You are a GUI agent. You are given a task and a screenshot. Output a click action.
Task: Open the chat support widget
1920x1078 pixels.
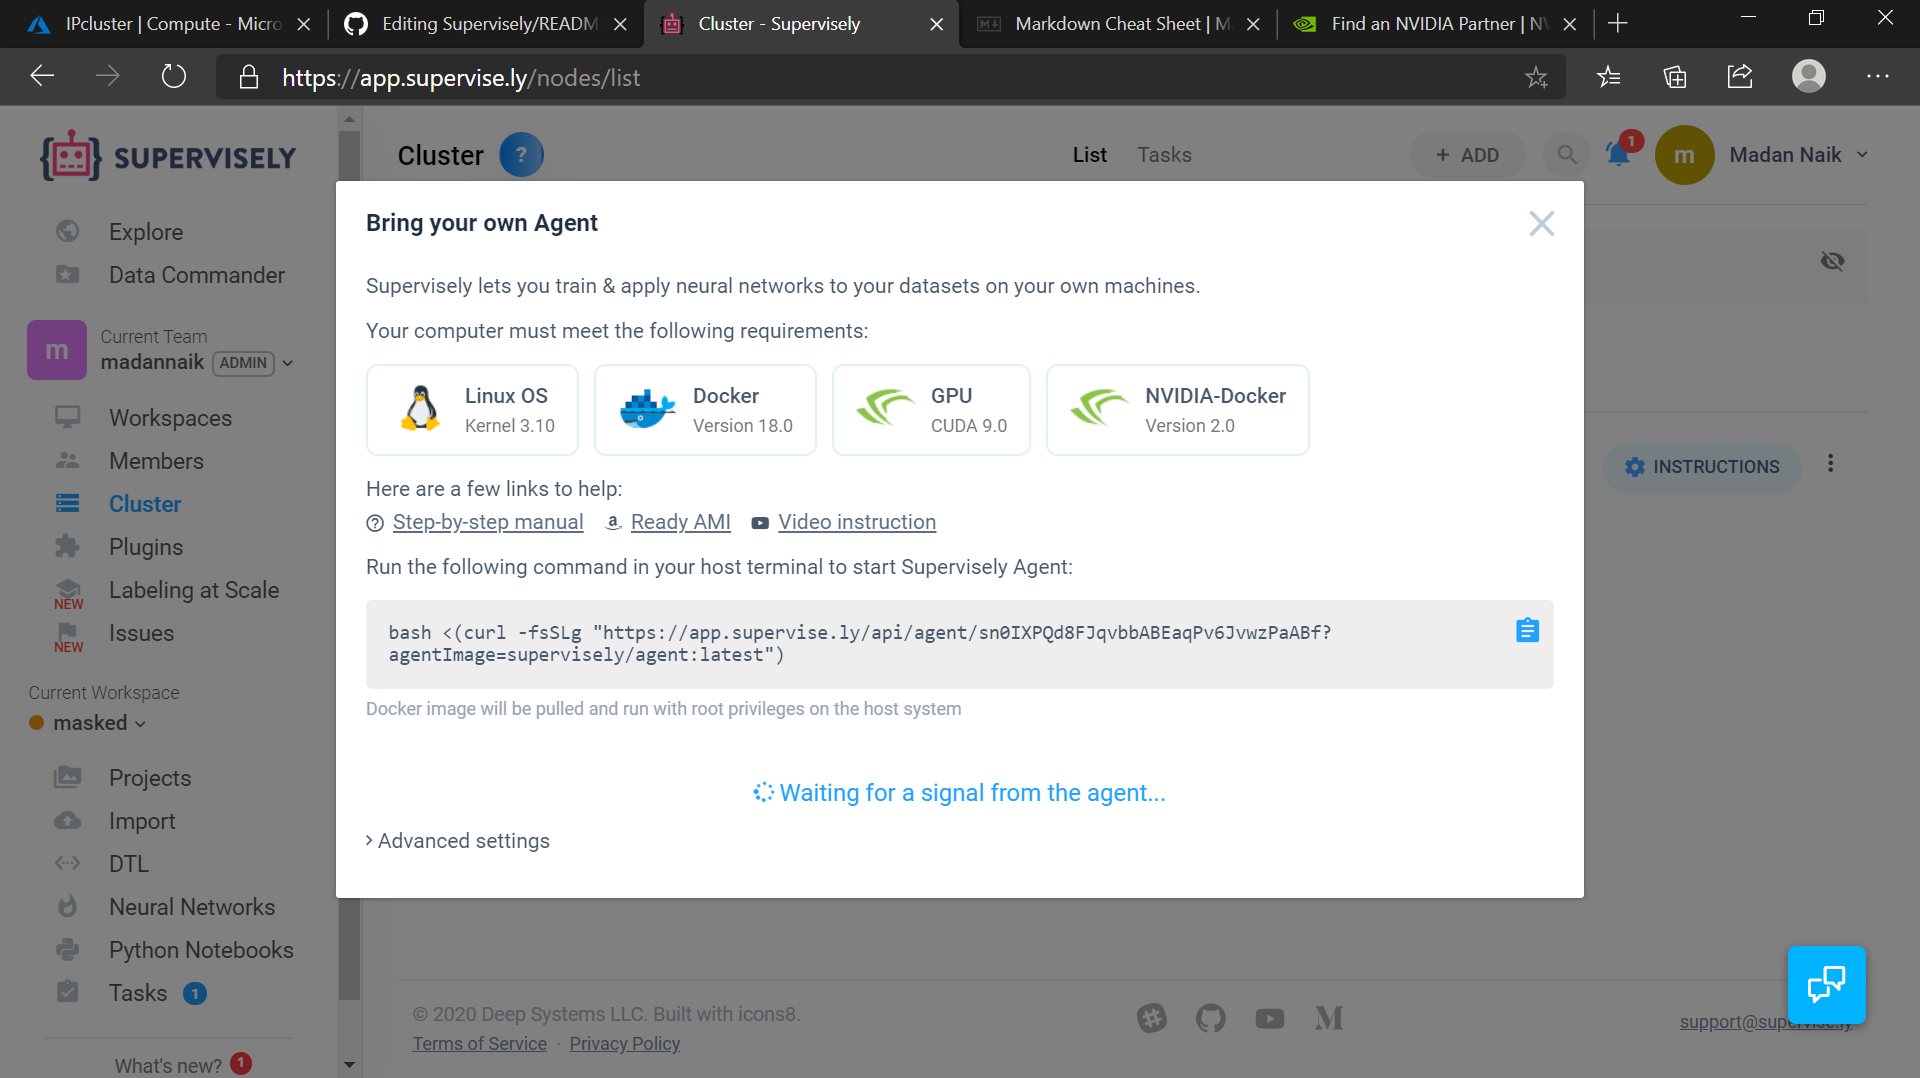tap(1826, 984)
